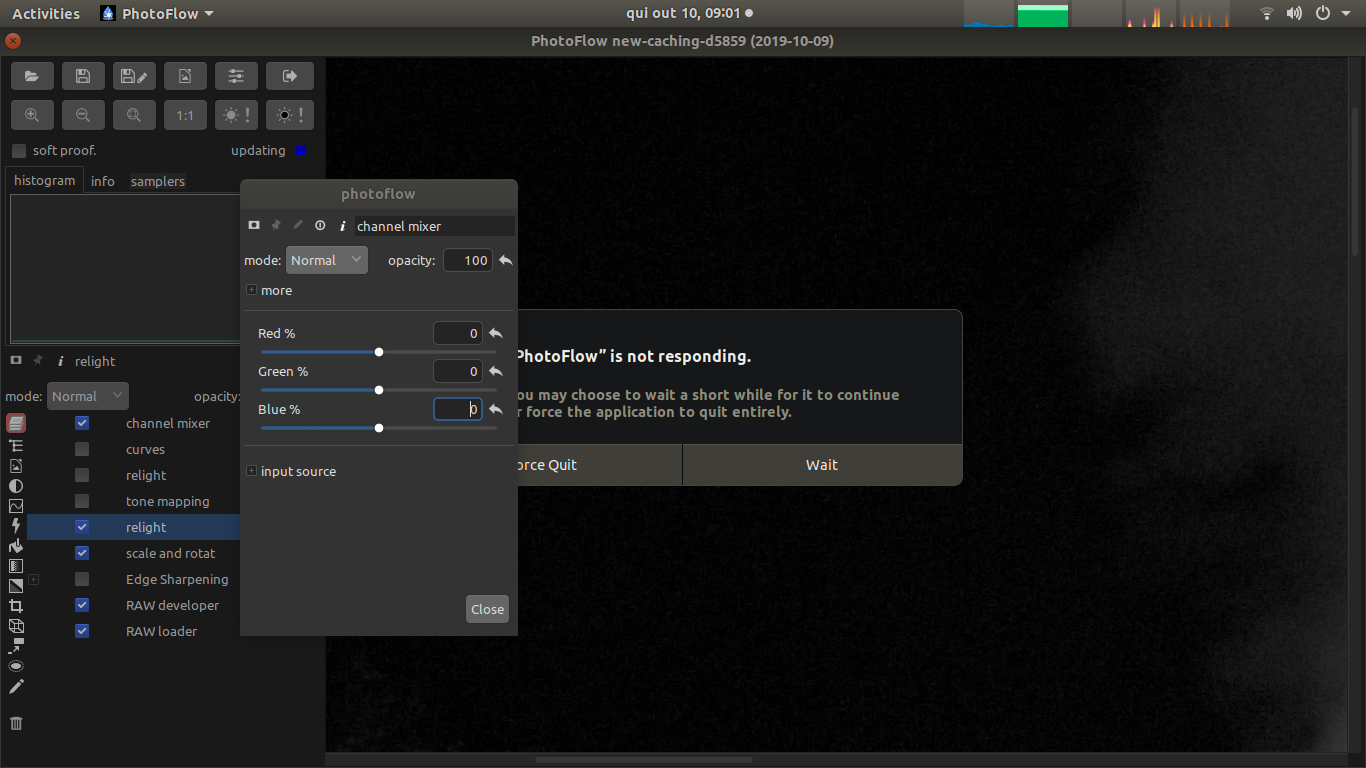The height and width of the screenshot is (768, 1366).
Task: Enable the soft proof. checkbox
Action: [19, 151]
